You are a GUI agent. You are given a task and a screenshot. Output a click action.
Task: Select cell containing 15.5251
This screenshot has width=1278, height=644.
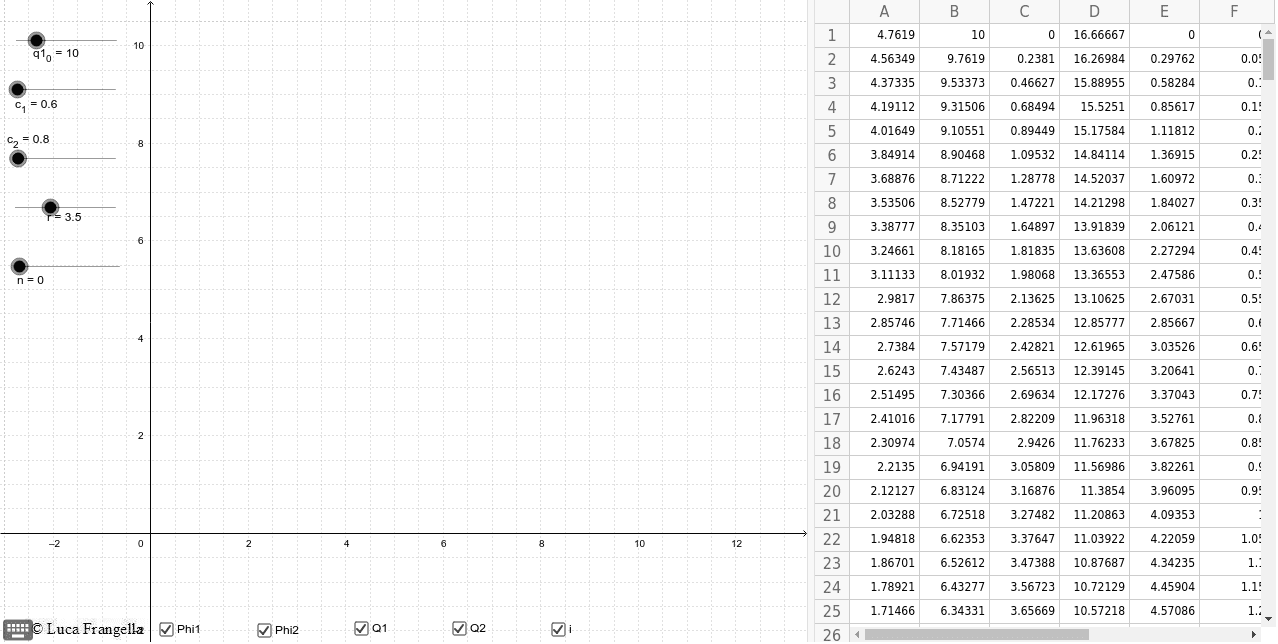pos(1094,107)
